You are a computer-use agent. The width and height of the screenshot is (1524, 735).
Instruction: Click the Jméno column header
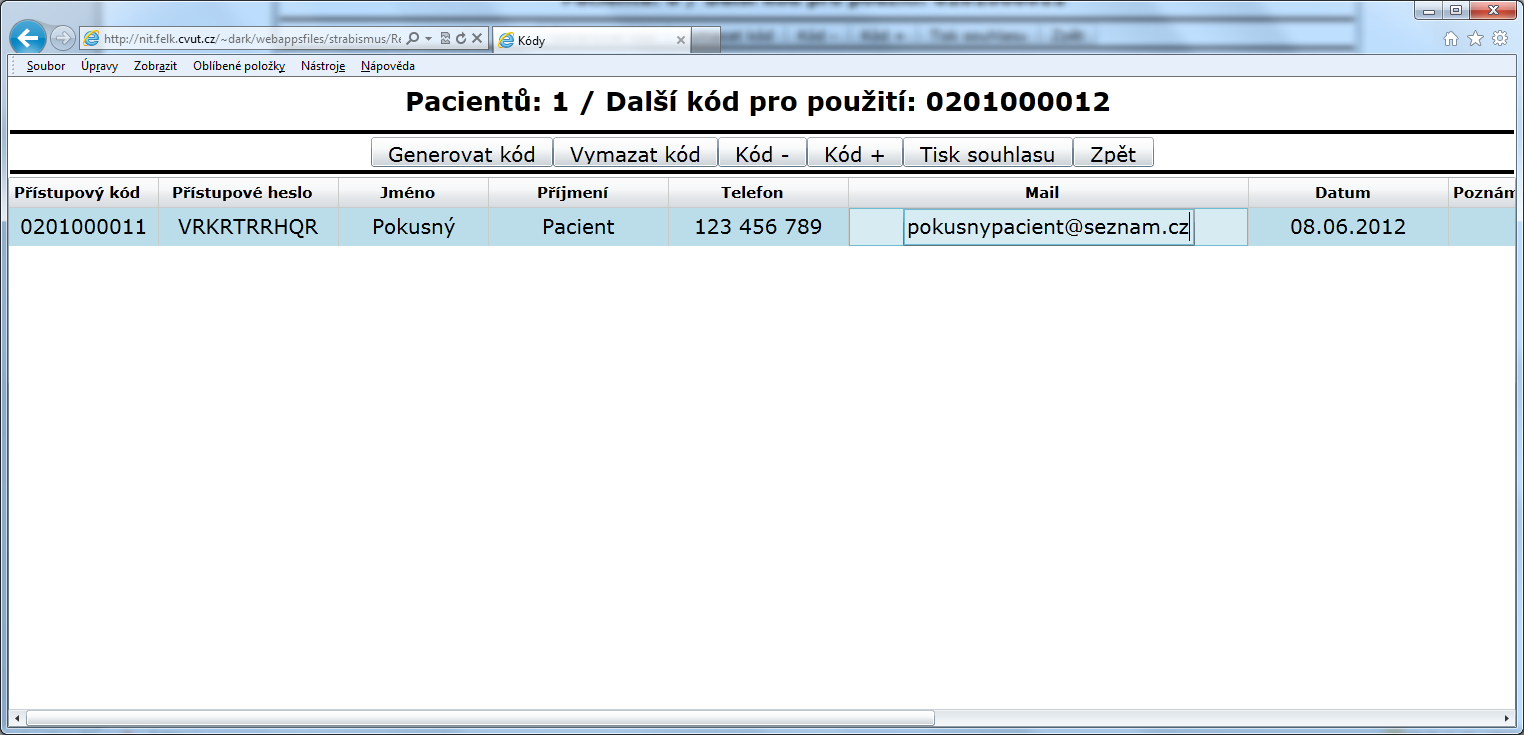(413, 192)
